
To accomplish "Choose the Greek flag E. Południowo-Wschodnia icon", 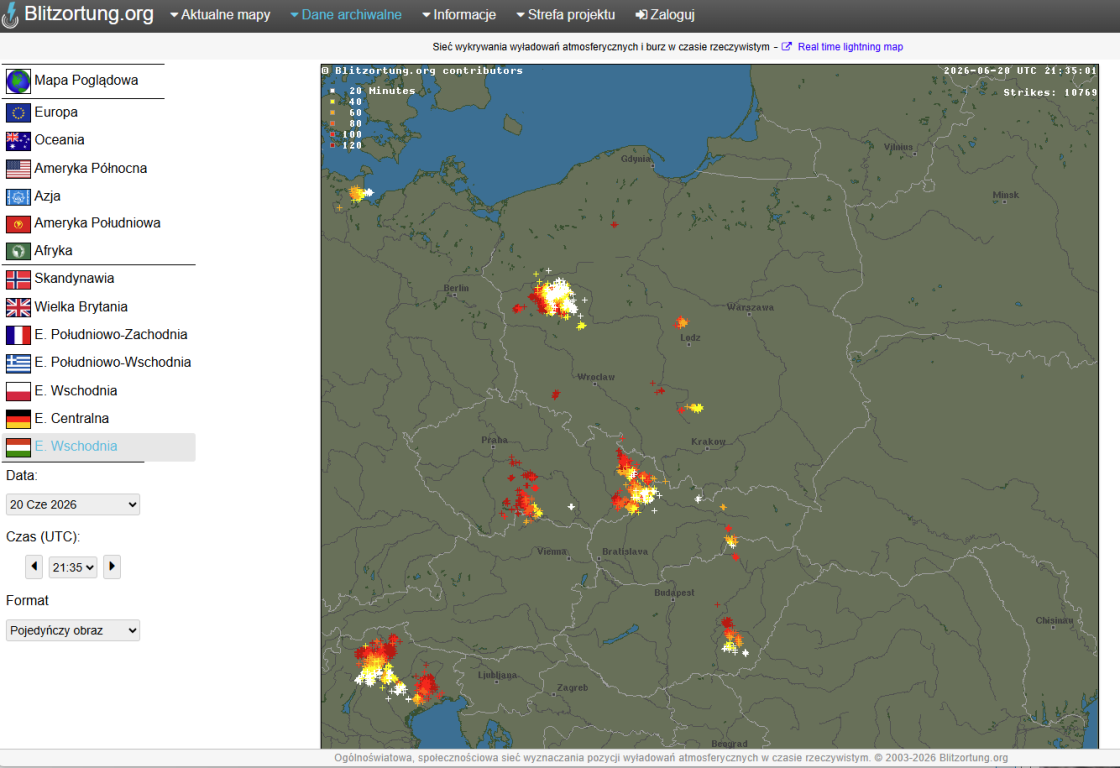I will point(18,363).
